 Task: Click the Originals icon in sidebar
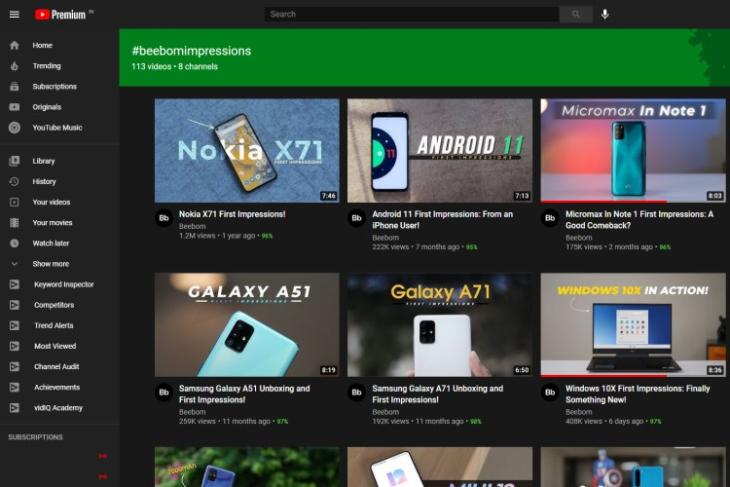[14, 107]
